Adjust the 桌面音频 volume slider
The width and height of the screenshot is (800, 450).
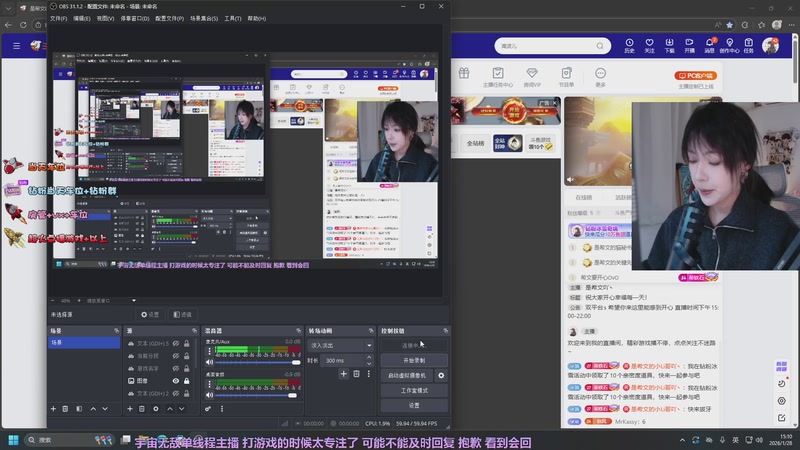coord(258,395)
